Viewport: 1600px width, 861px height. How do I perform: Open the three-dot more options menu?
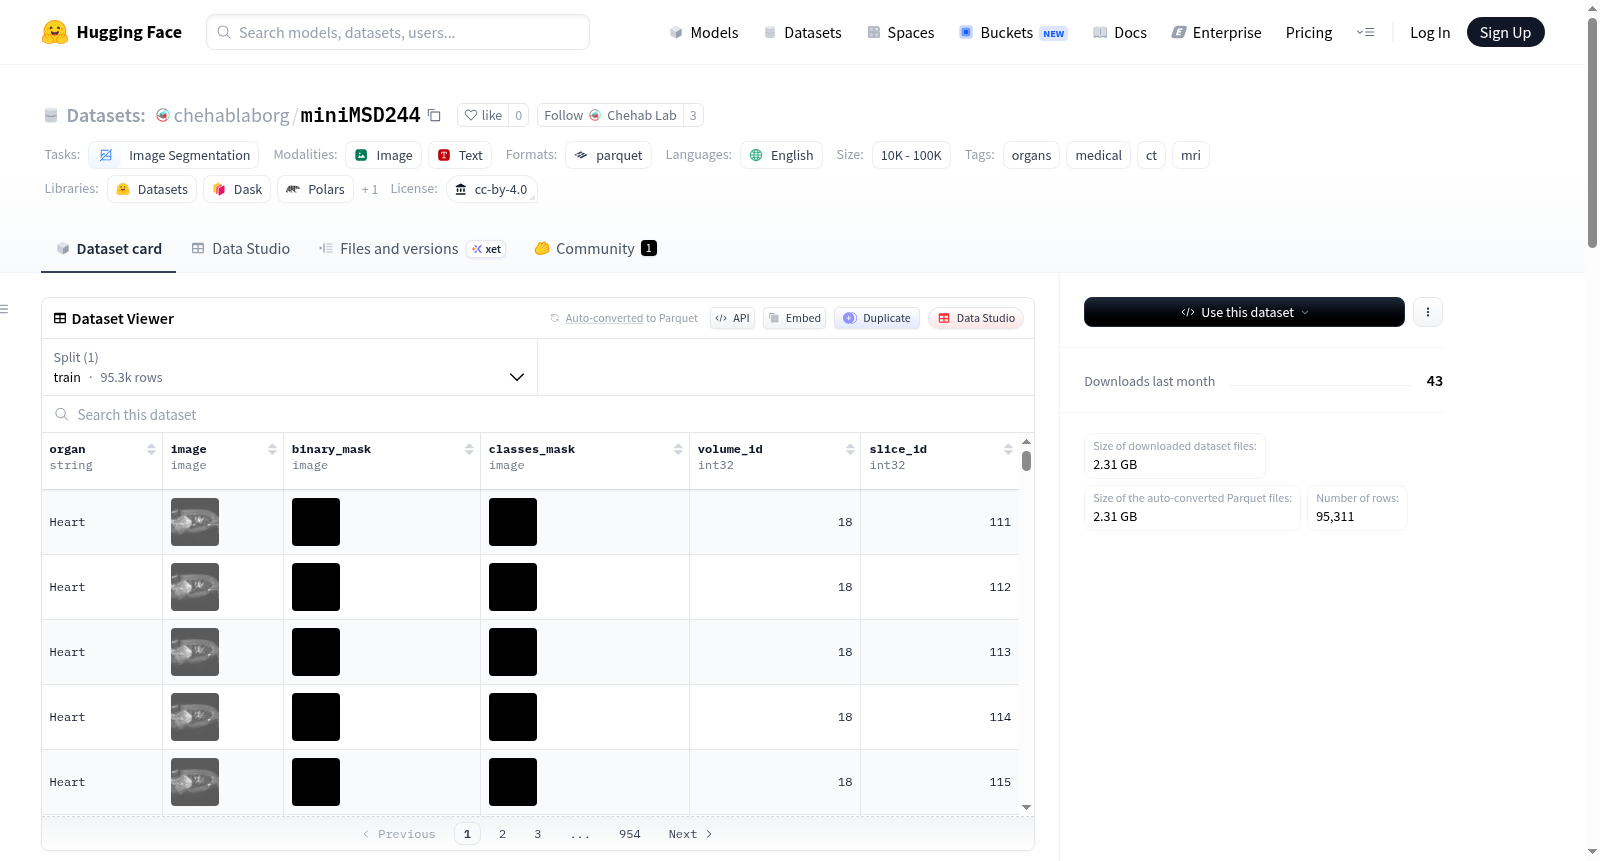click(x=1428, y=312)
